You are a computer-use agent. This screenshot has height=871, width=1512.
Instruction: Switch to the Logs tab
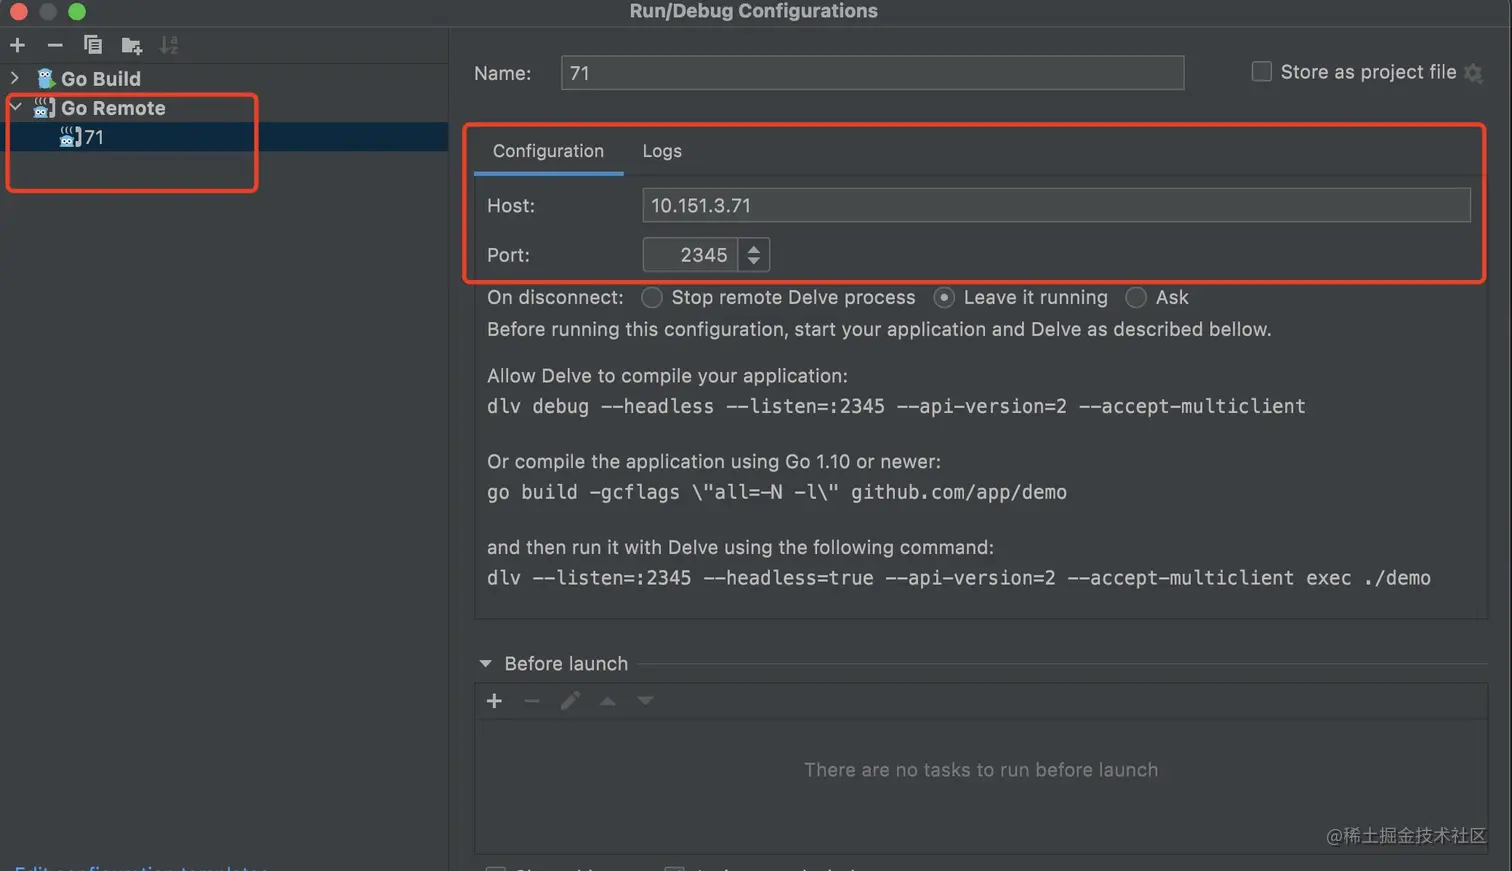(661, 151)
